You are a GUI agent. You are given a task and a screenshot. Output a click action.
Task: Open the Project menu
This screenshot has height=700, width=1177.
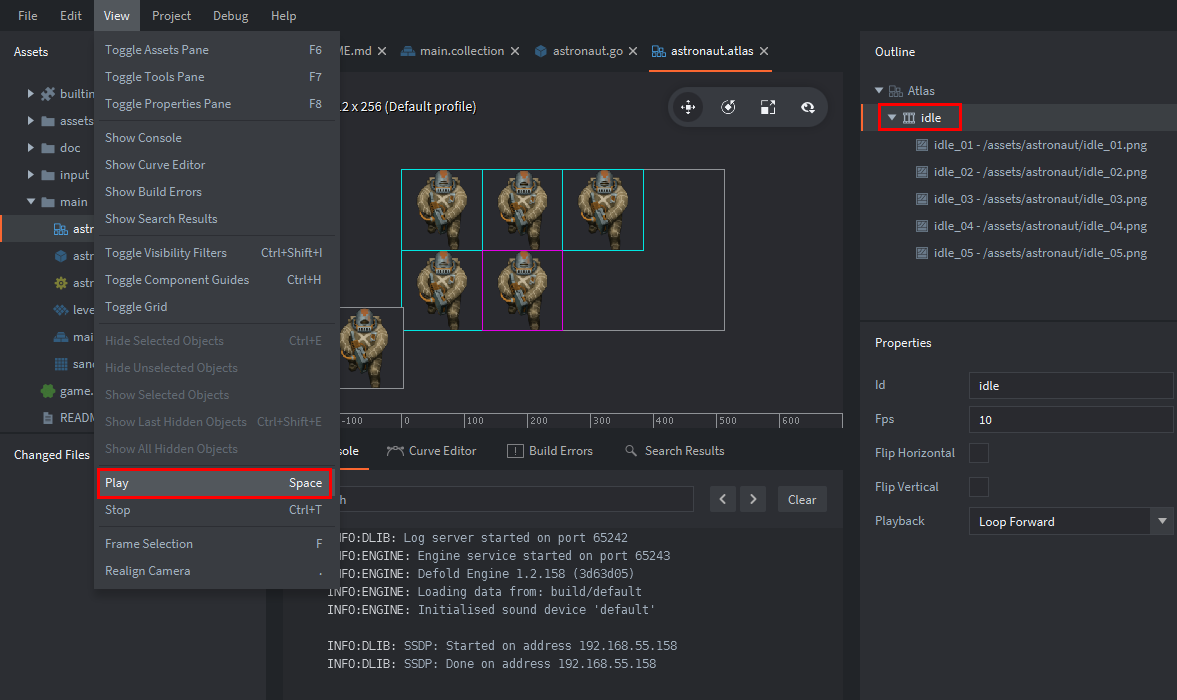pyautogui.click(x=171, y=16)
